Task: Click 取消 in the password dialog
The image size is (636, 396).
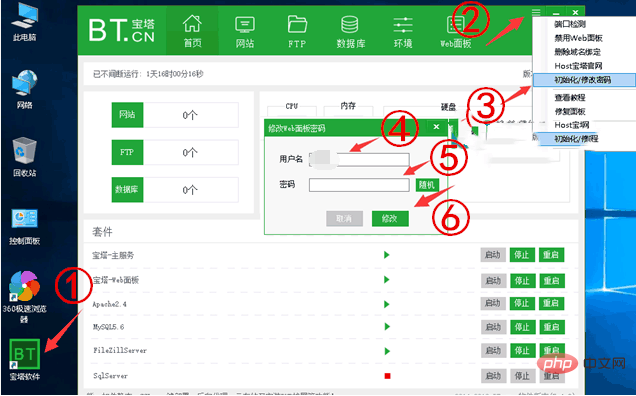Action: point(344,219)
